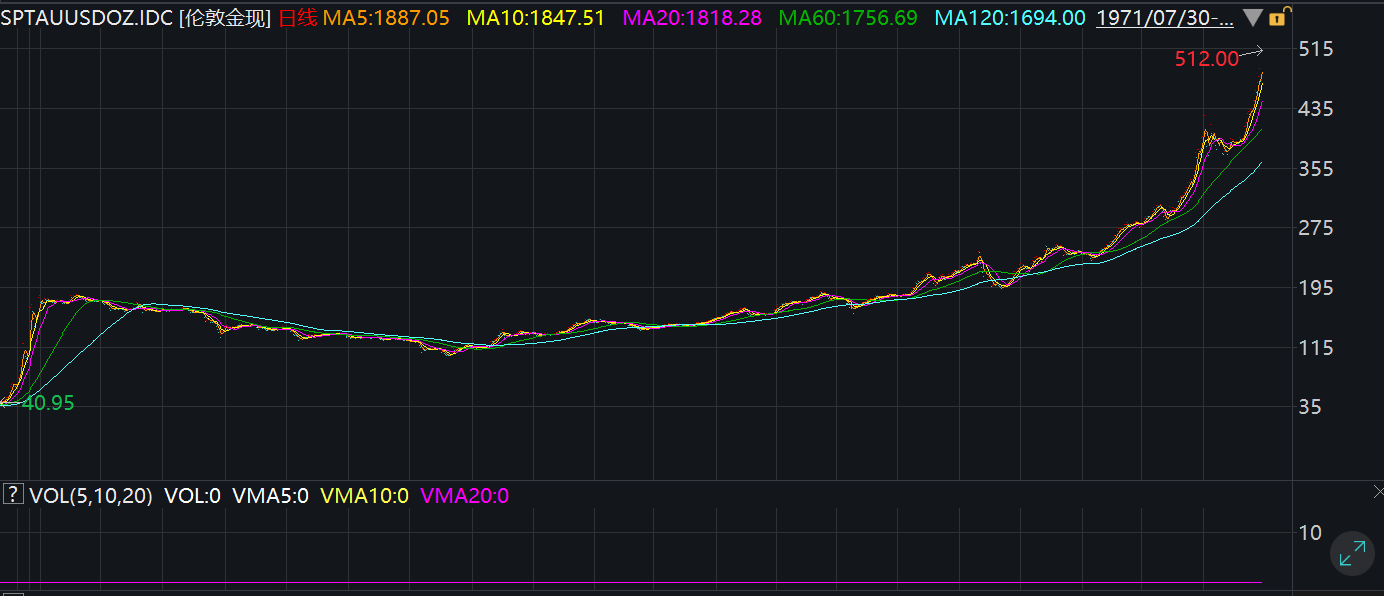This screenshot has width=1384, height=596.
Task: Select the MA20:1818.28 indicator label
Action: [x=692, y=18]
